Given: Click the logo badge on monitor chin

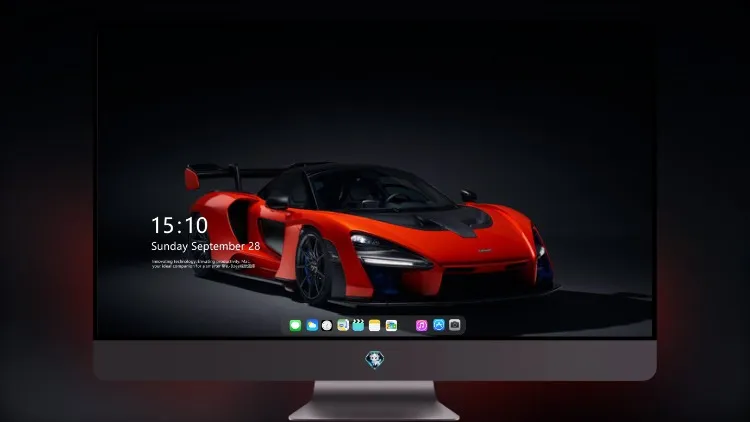Looking at the screenshot, I should pos(375,360).
